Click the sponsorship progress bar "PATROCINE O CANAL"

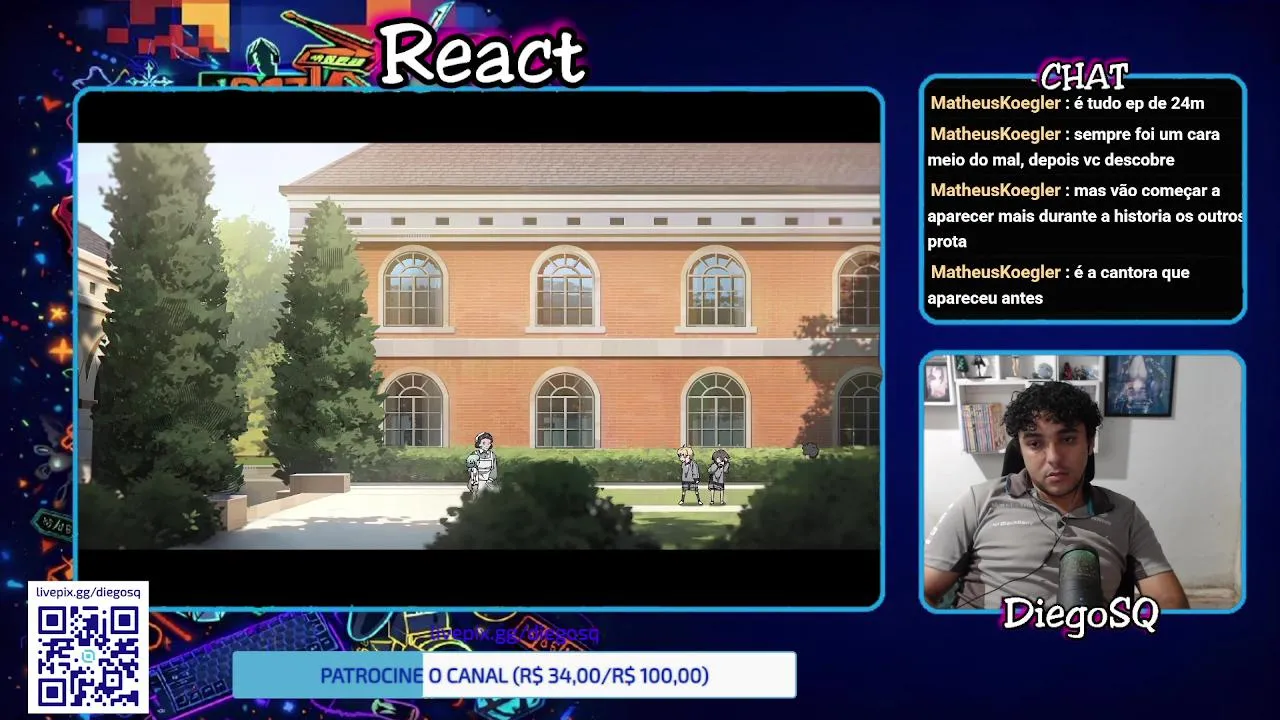pyautogui.click(x=514, y=675)
